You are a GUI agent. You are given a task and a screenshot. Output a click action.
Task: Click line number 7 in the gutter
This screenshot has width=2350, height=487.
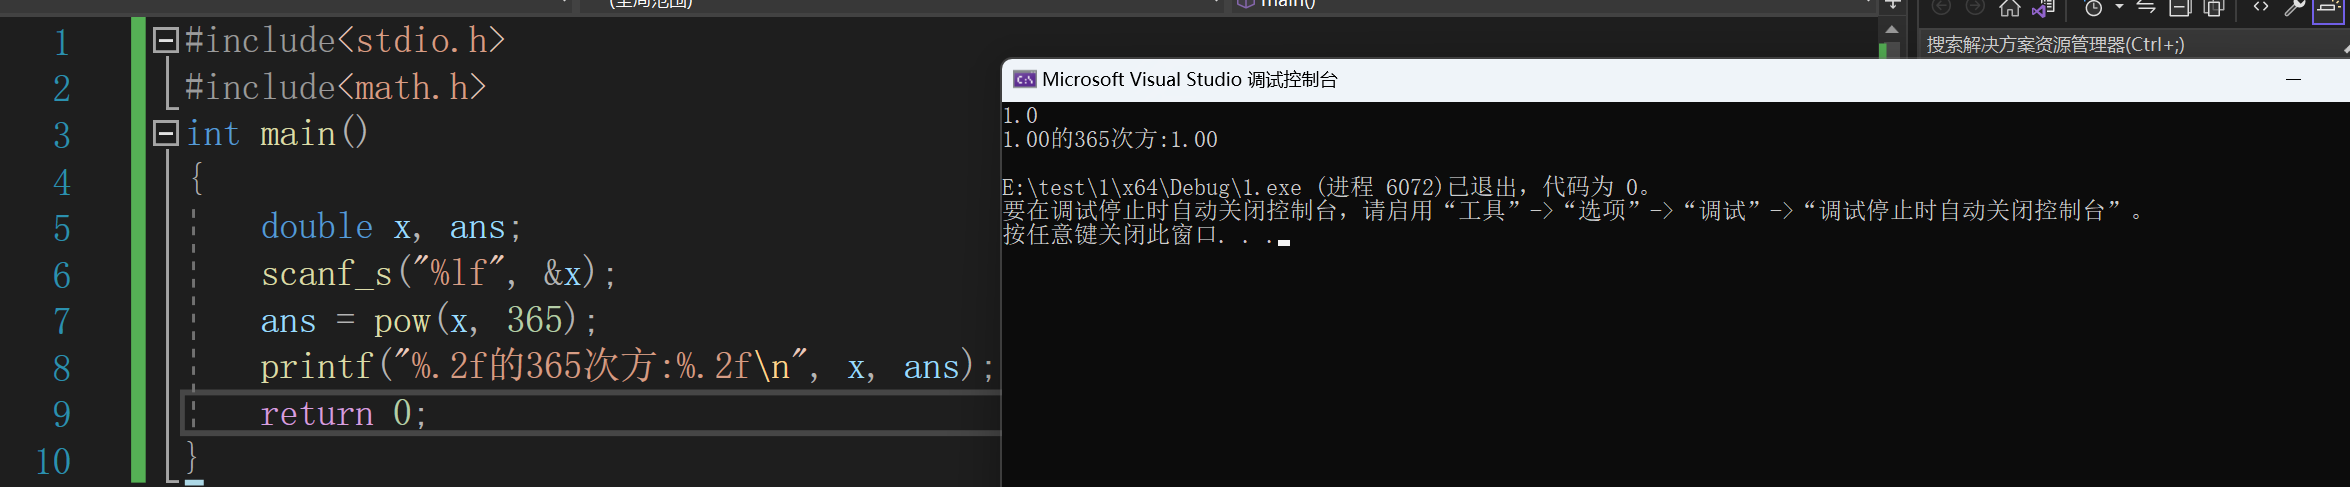tap(61, 321)
